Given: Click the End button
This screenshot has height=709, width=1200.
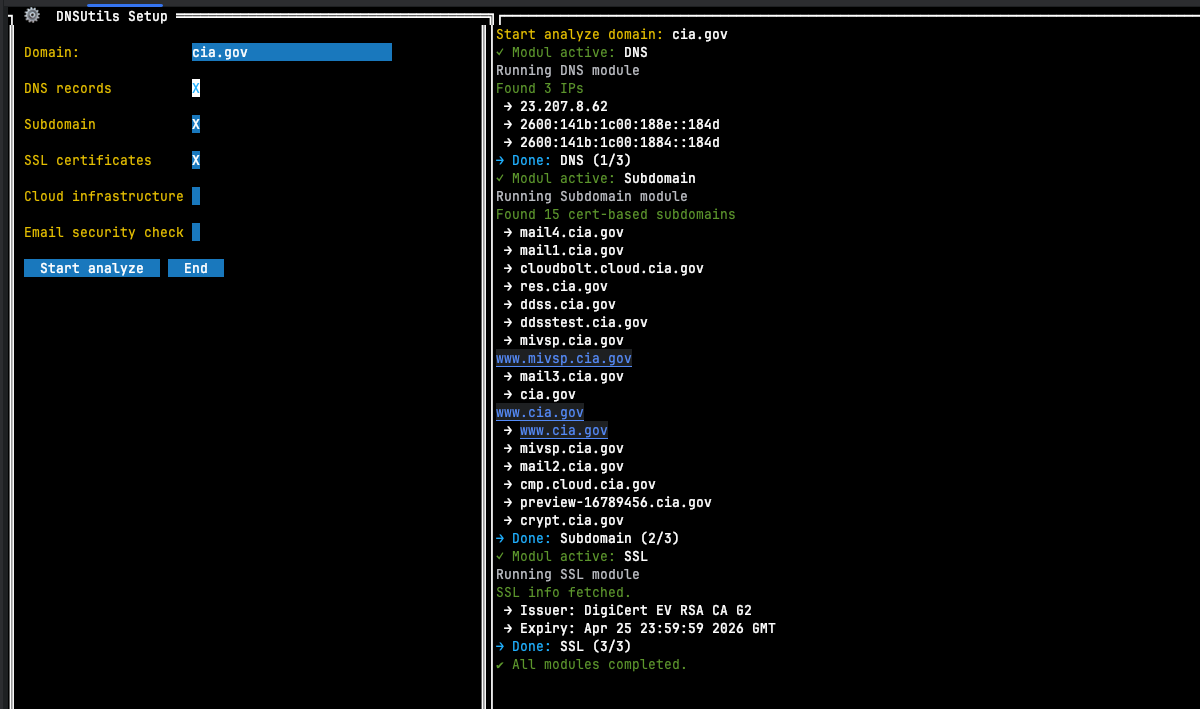Looking at the screenshot, I should 196,268.
